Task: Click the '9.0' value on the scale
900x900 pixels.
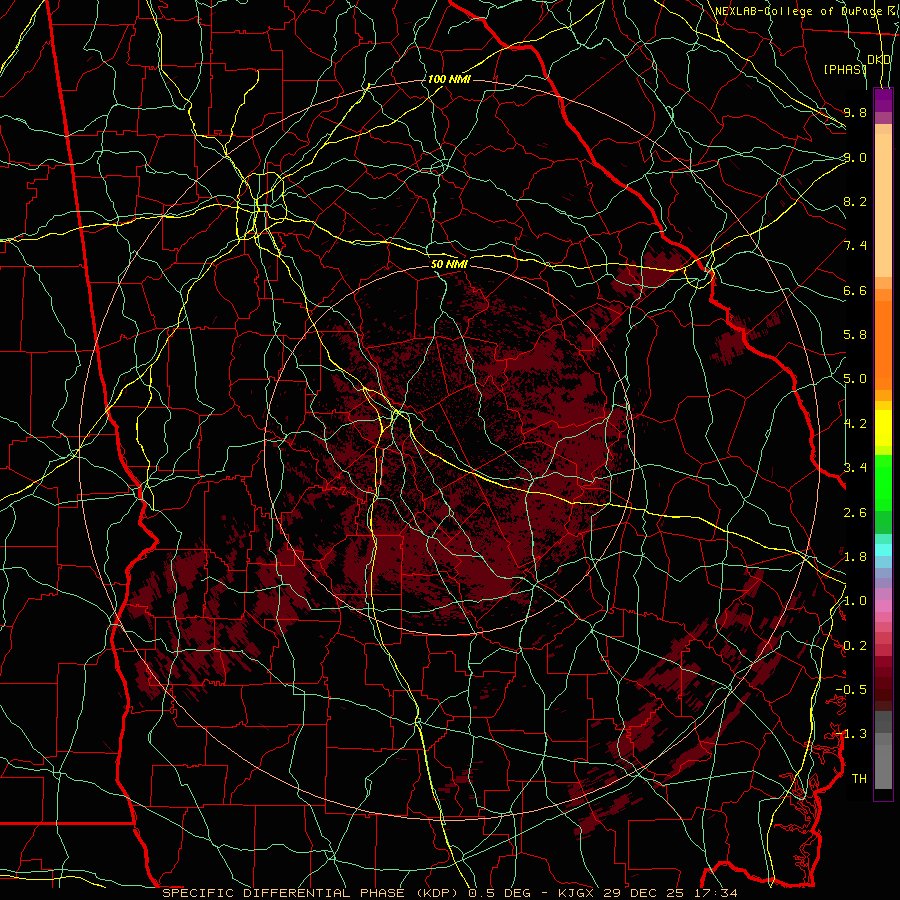Action: [855, 157]
